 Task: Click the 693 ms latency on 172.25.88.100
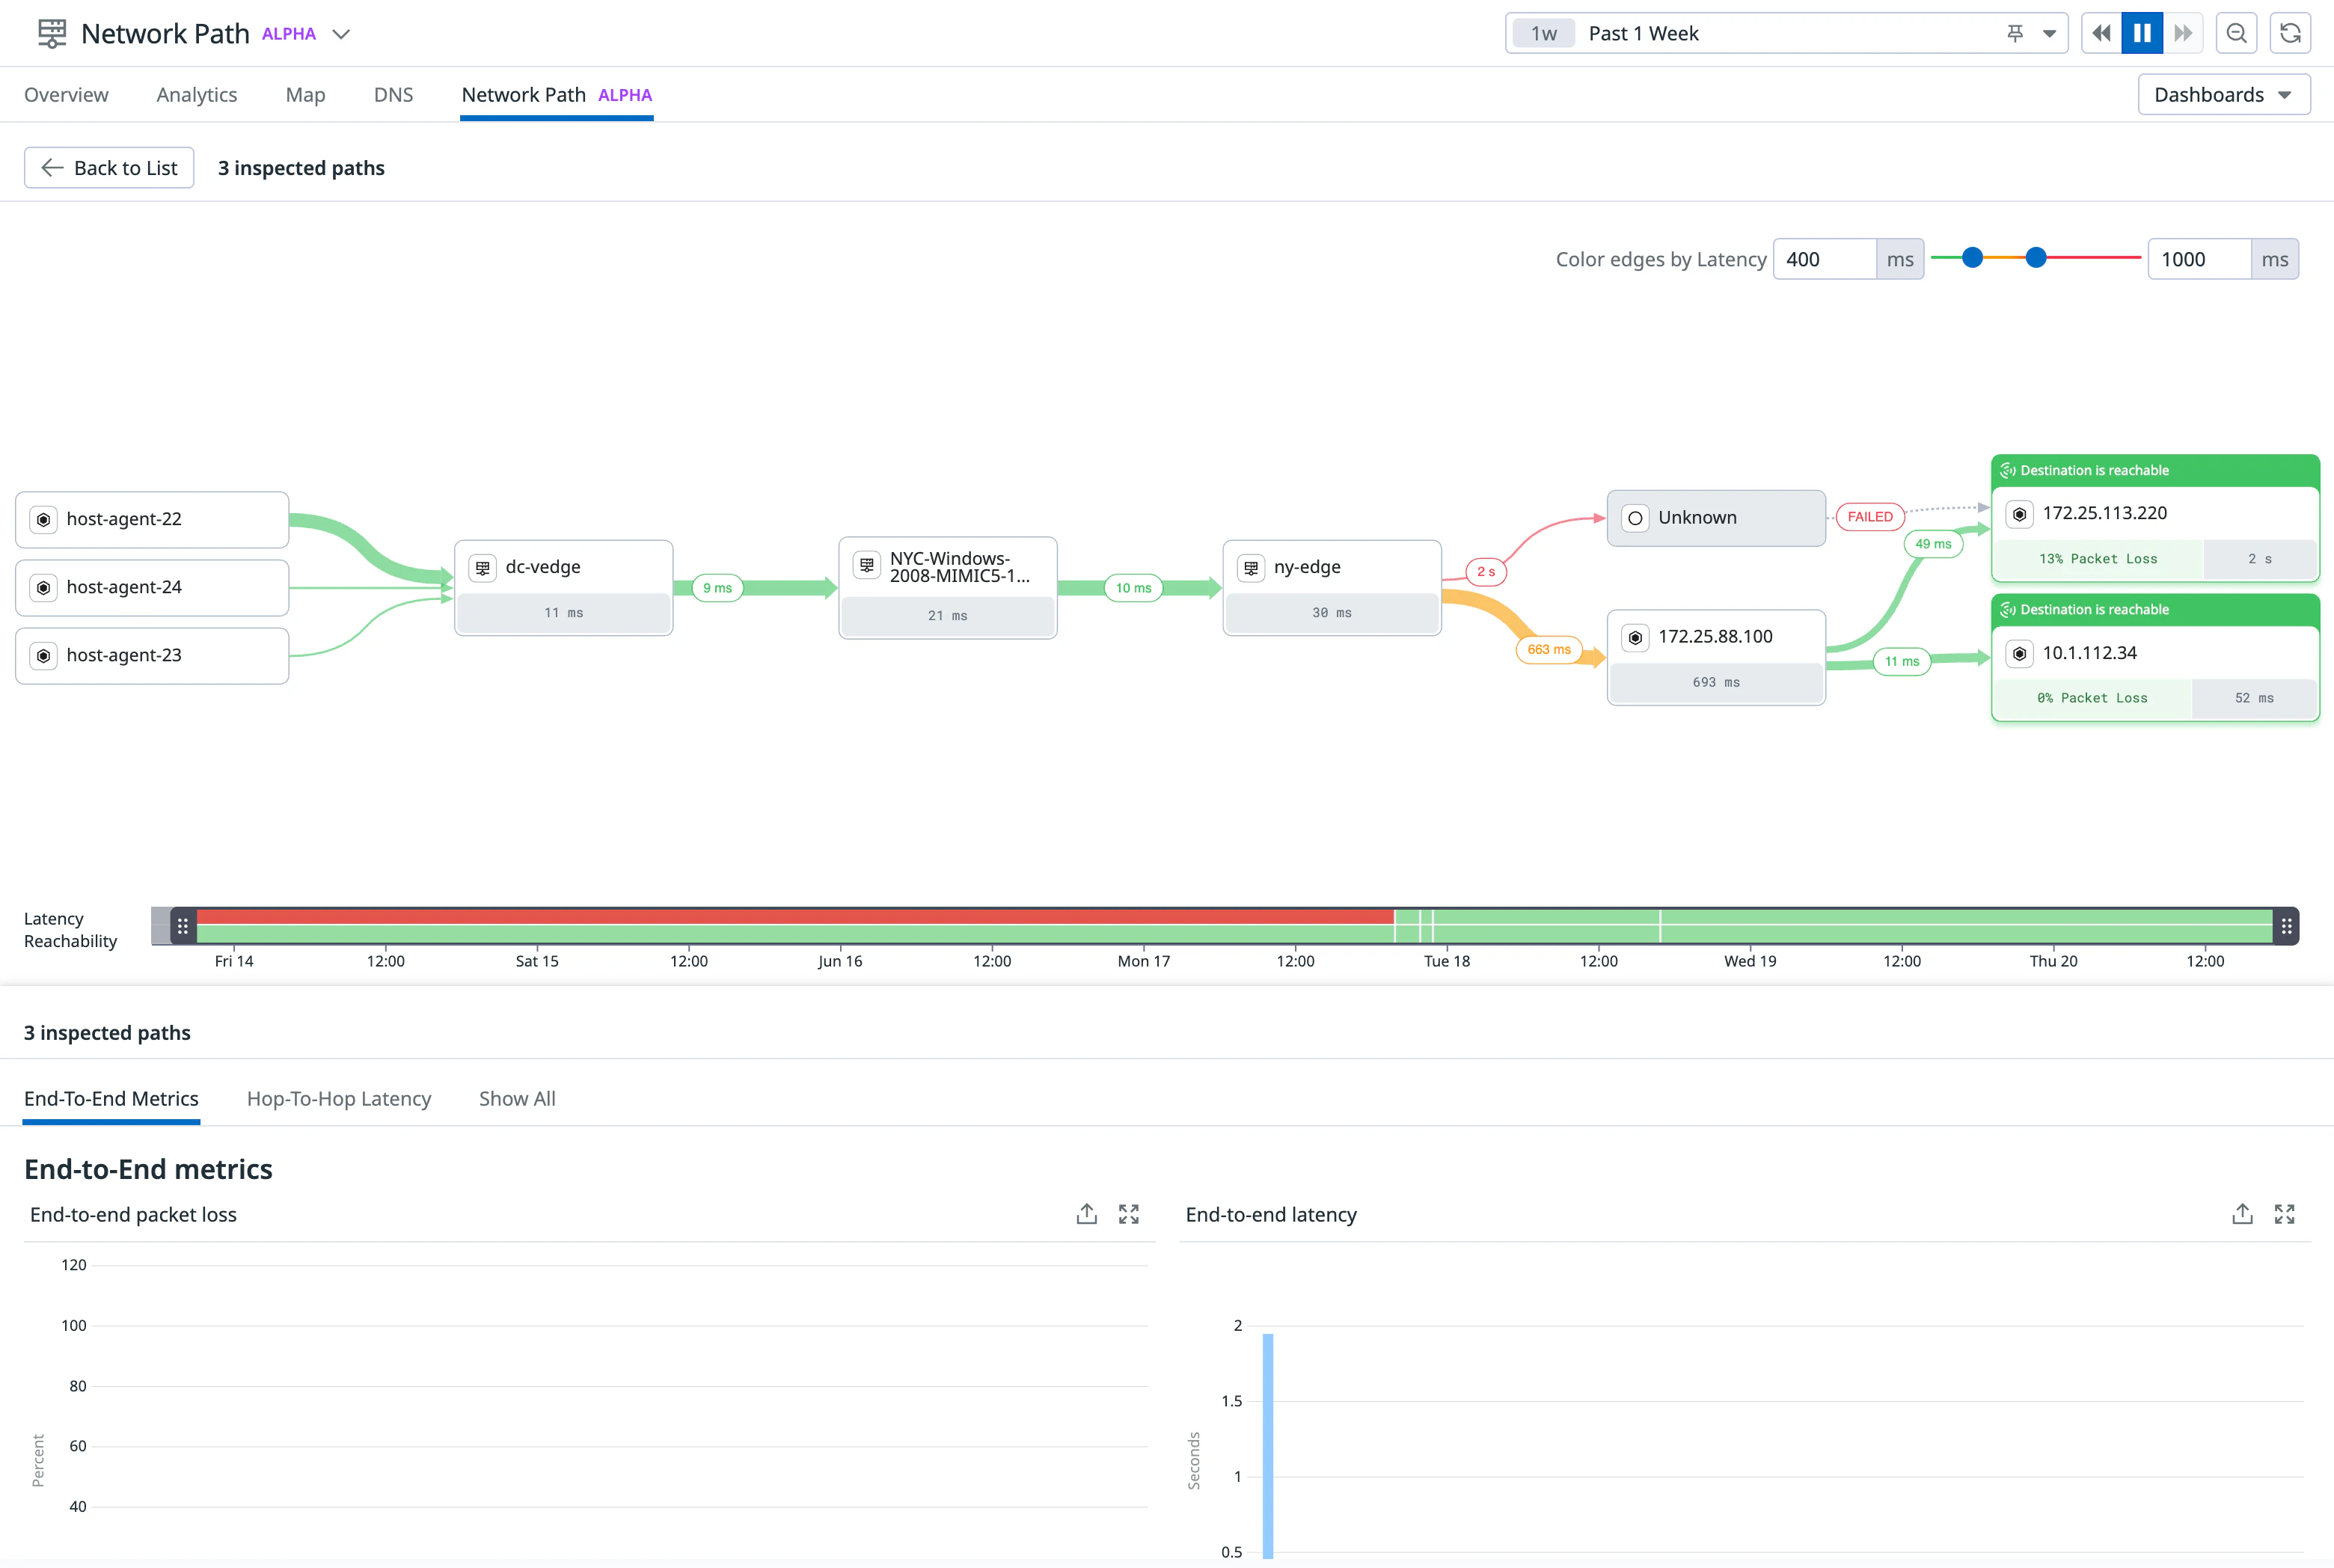(1715, 682)
